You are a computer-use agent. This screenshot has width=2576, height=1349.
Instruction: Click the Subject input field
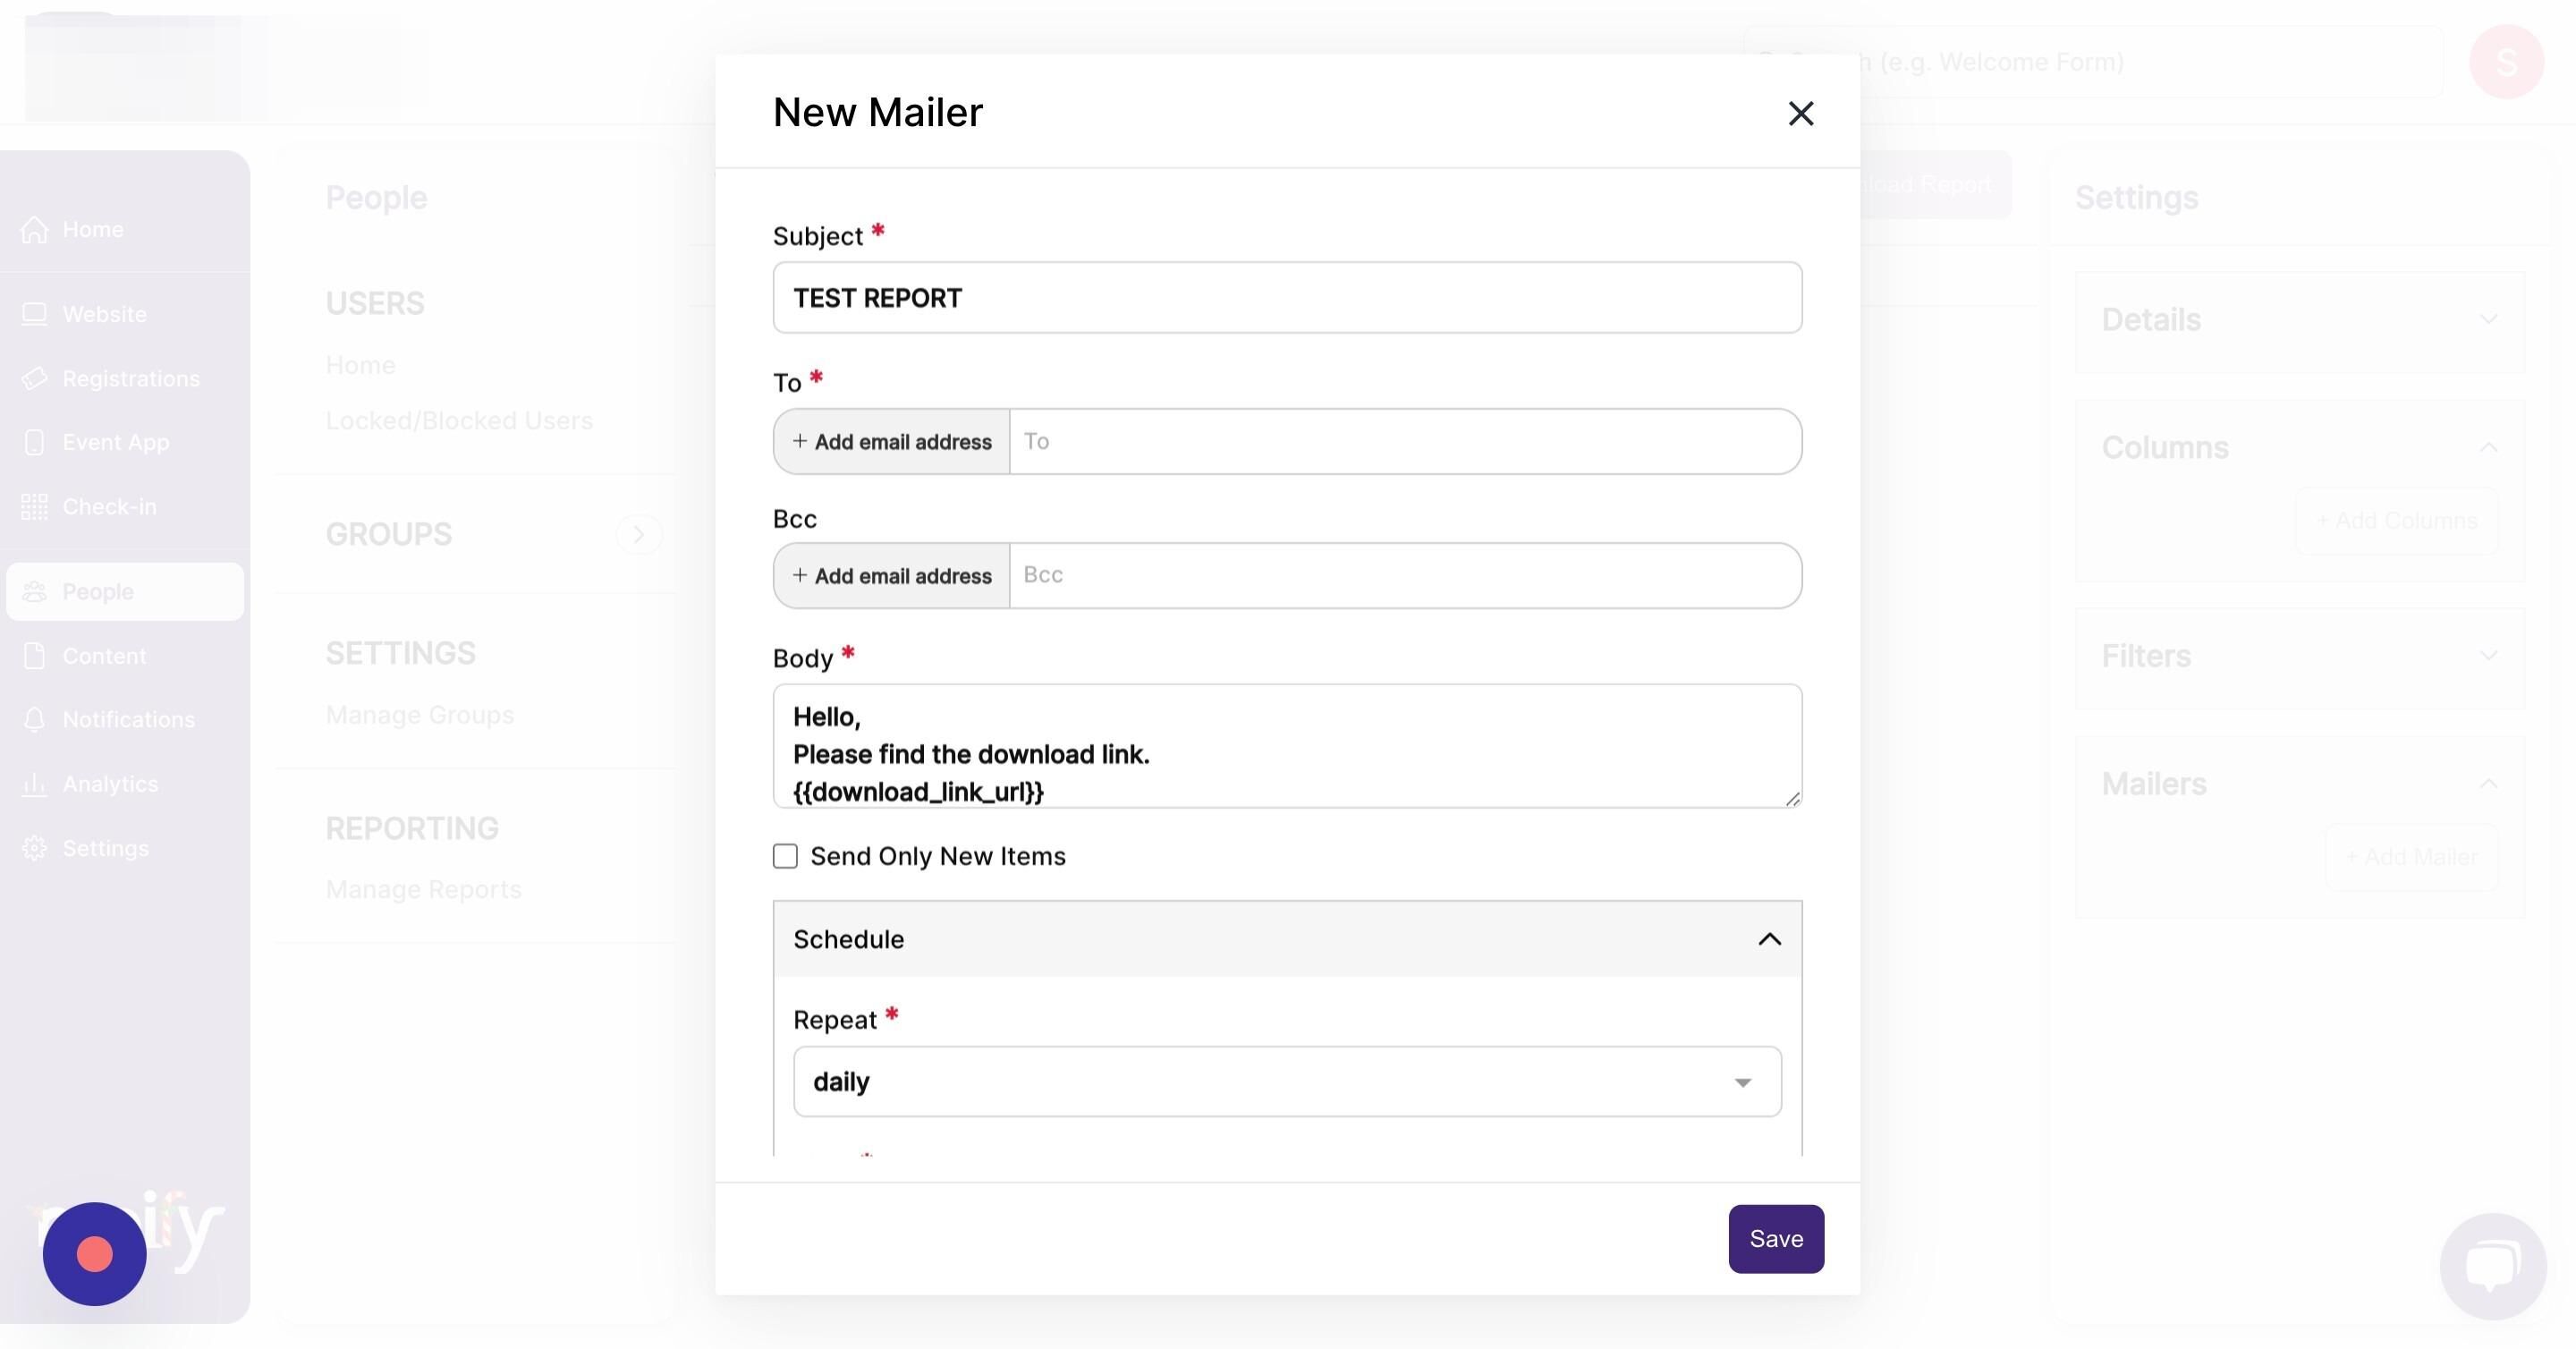pyautogui.click(x=1287, y=298)
